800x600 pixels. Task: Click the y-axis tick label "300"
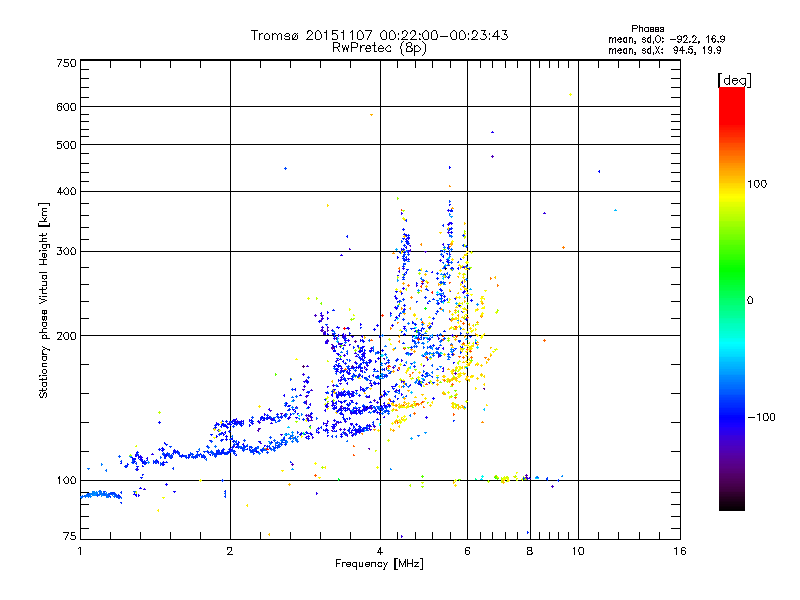[x=66, y=251]
